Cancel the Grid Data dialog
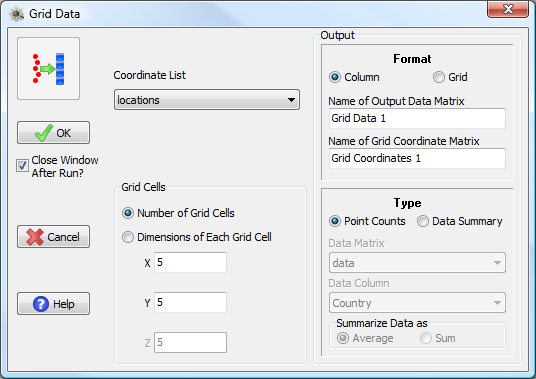Image resolution: width=536 pixels, height=379 pixels. (x=54, y=236)
